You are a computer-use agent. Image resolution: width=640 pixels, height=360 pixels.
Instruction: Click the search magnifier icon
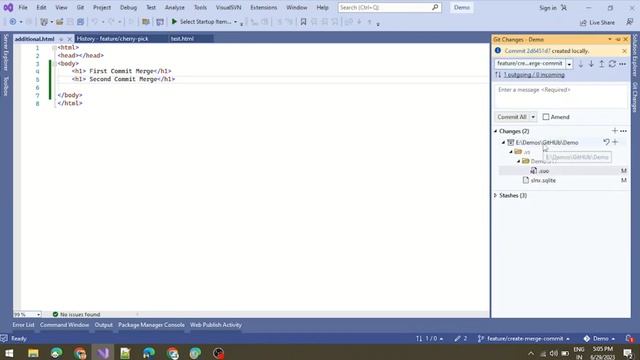(x=435, y=7)
